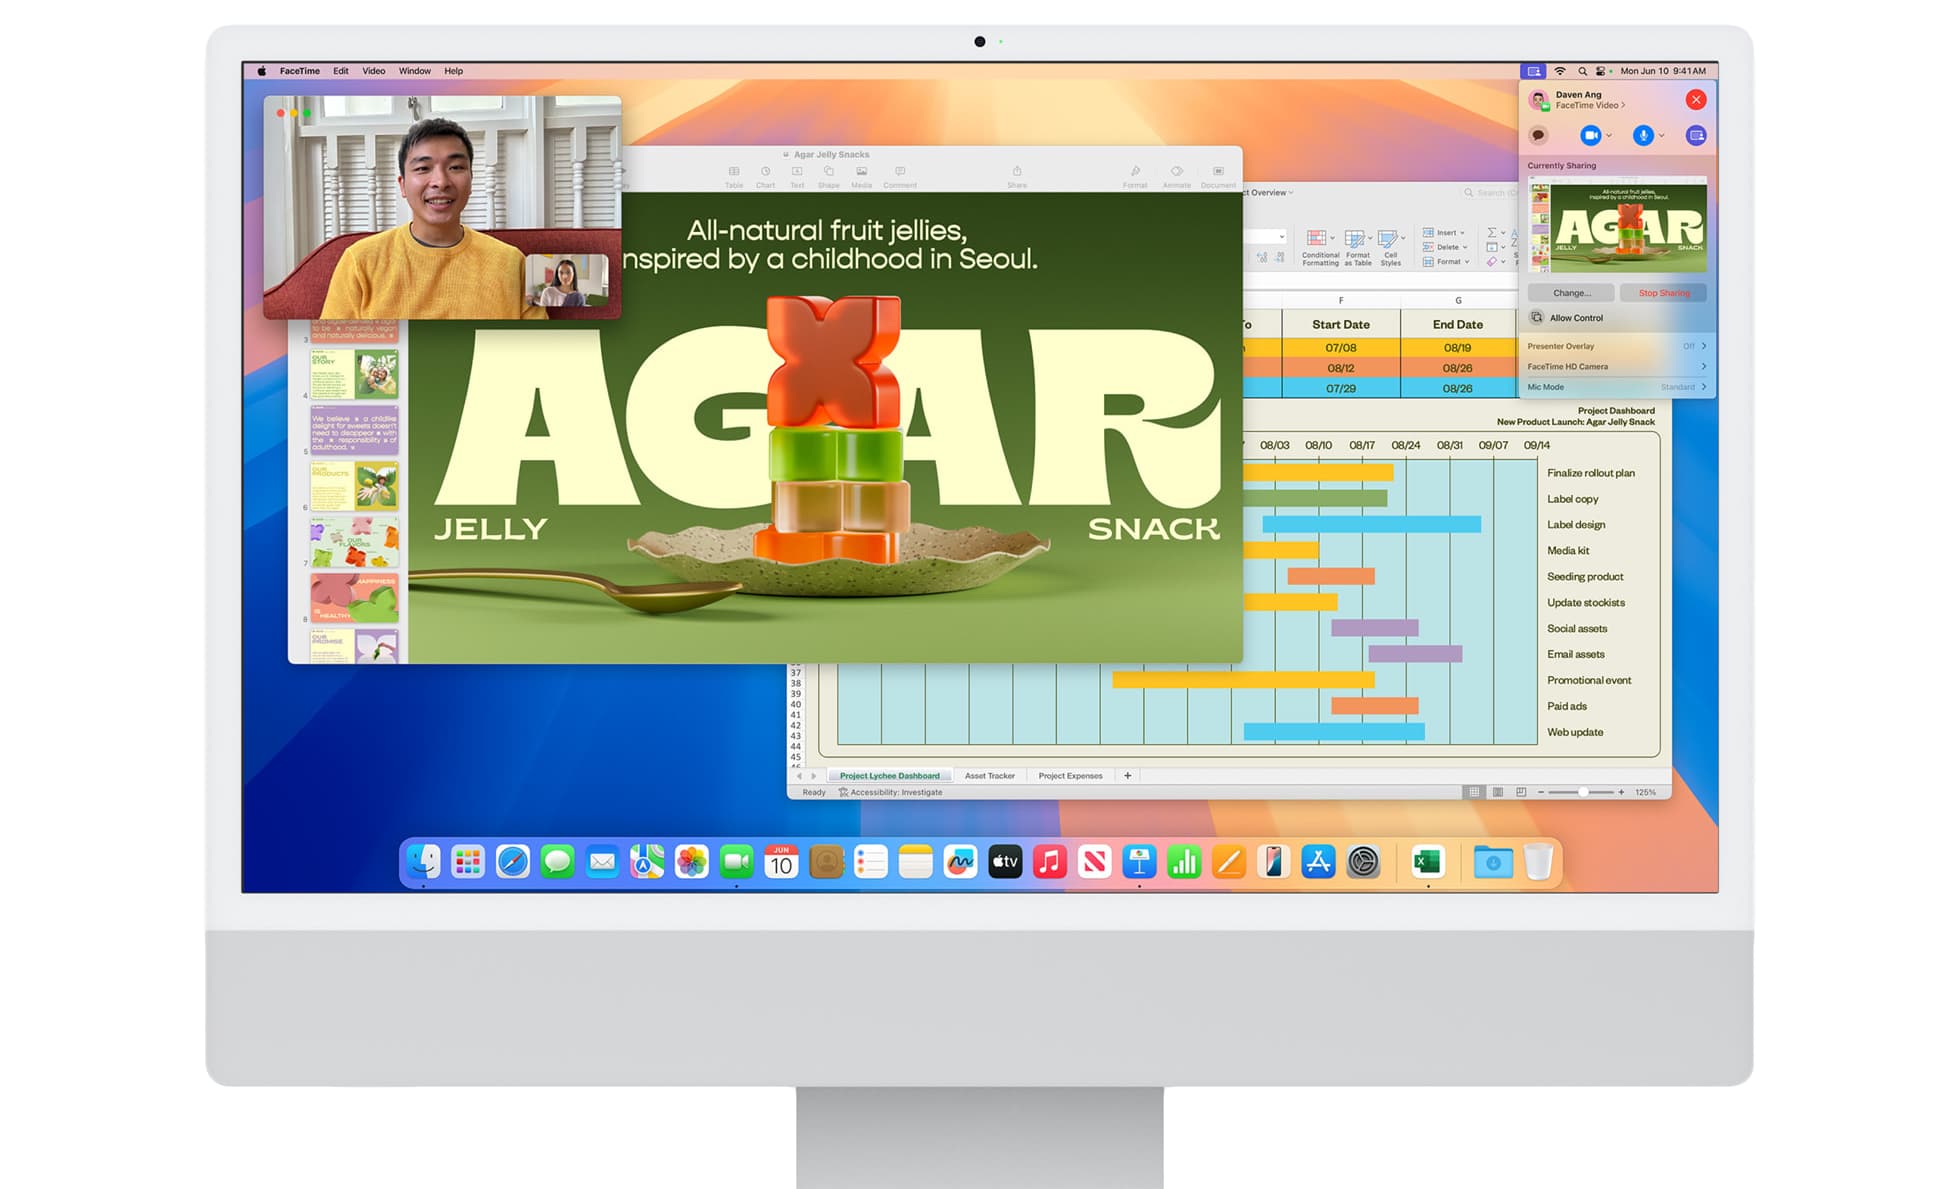The image size is (1960, 1189).
Task: End the call with Daven Ang
Action: point(1696,99)
